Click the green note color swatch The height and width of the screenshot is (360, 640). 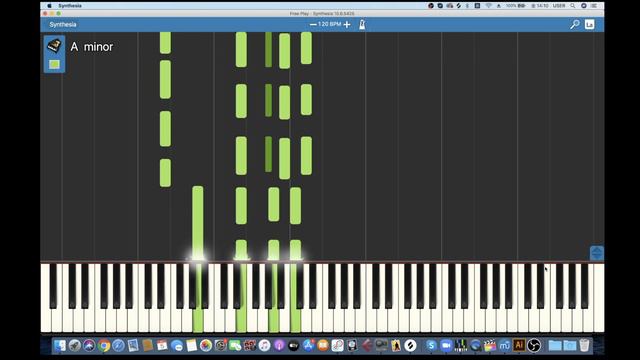[54, 64]
